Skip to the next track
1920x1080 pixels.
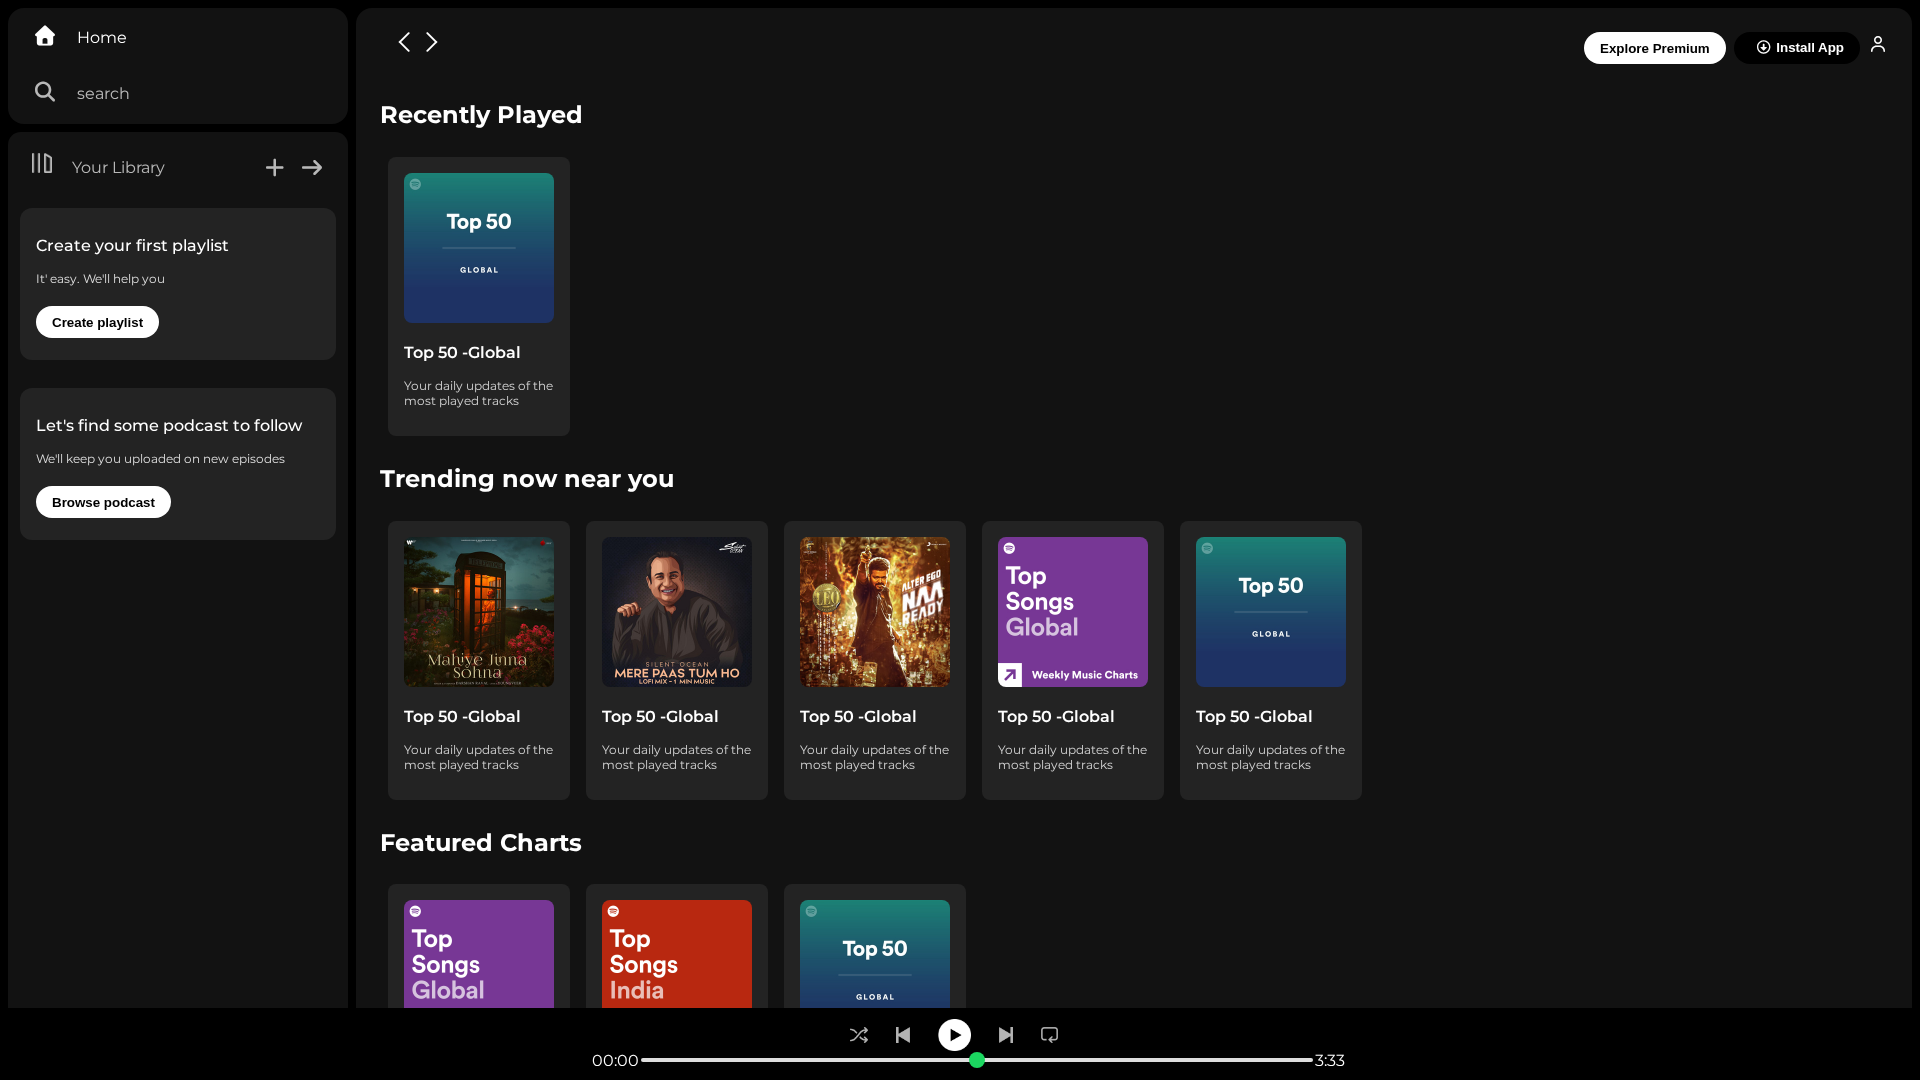[1006, 1035]
